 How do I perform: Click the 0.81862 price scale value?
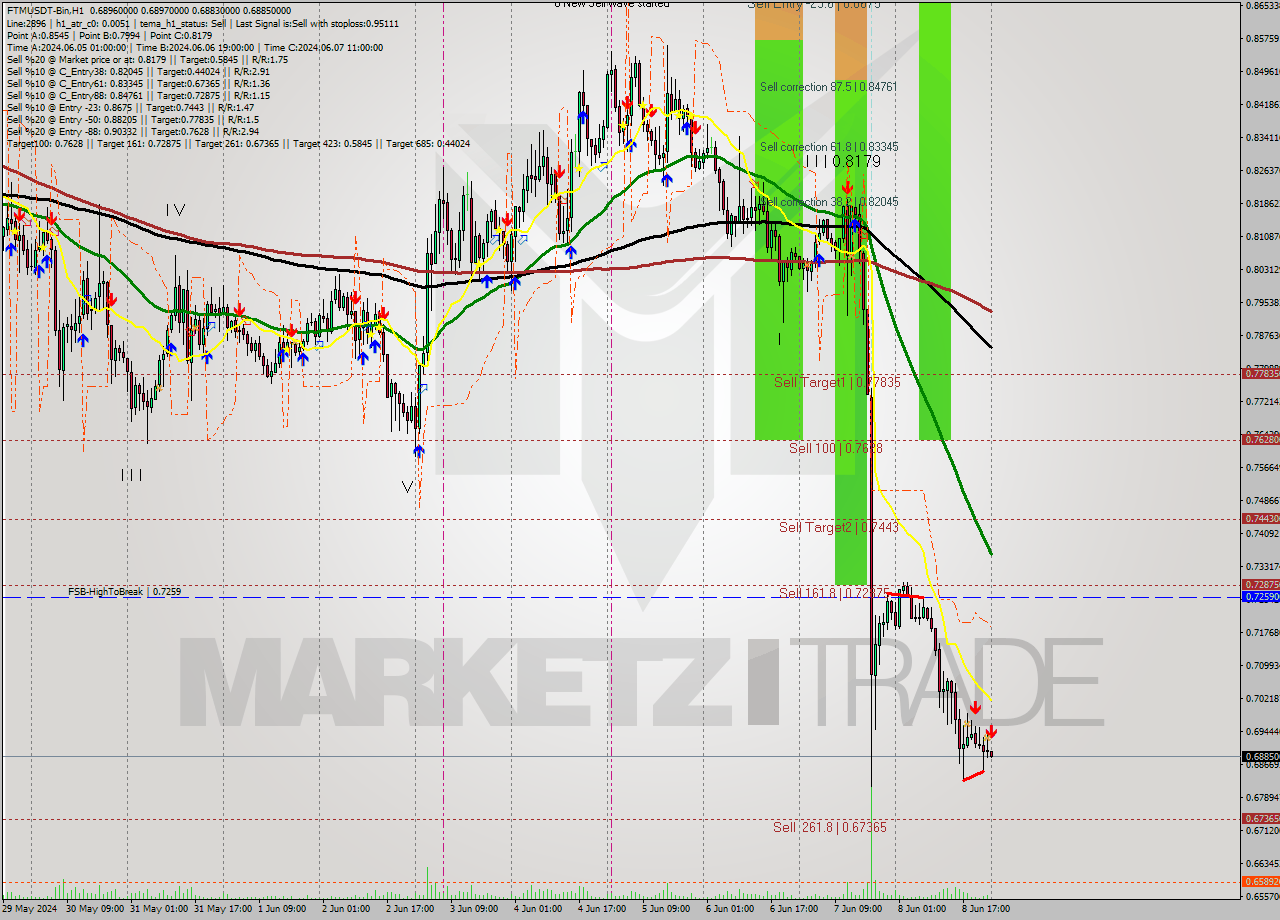coord(1261,203)
